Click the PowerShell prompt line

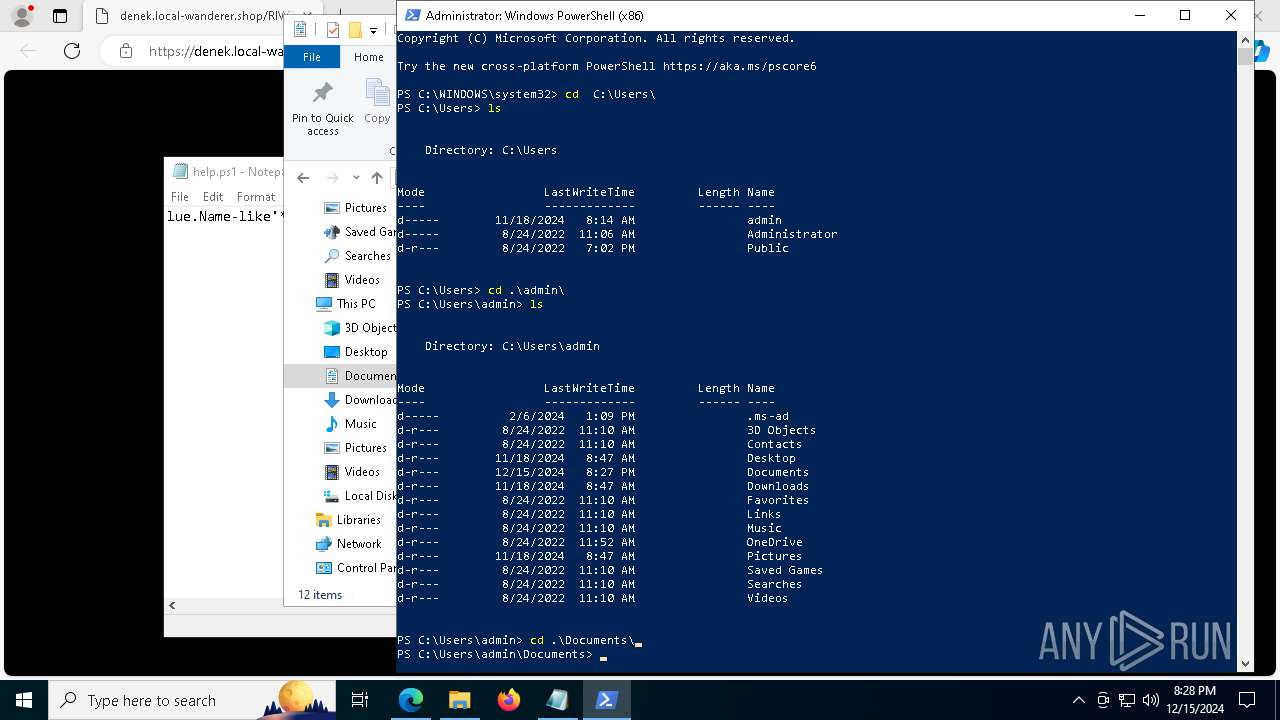tap(500, 654)
